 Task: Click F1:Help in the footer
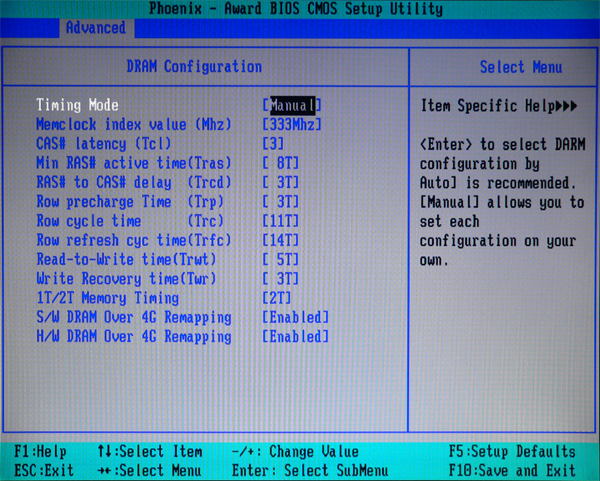(x=41, y=452)
